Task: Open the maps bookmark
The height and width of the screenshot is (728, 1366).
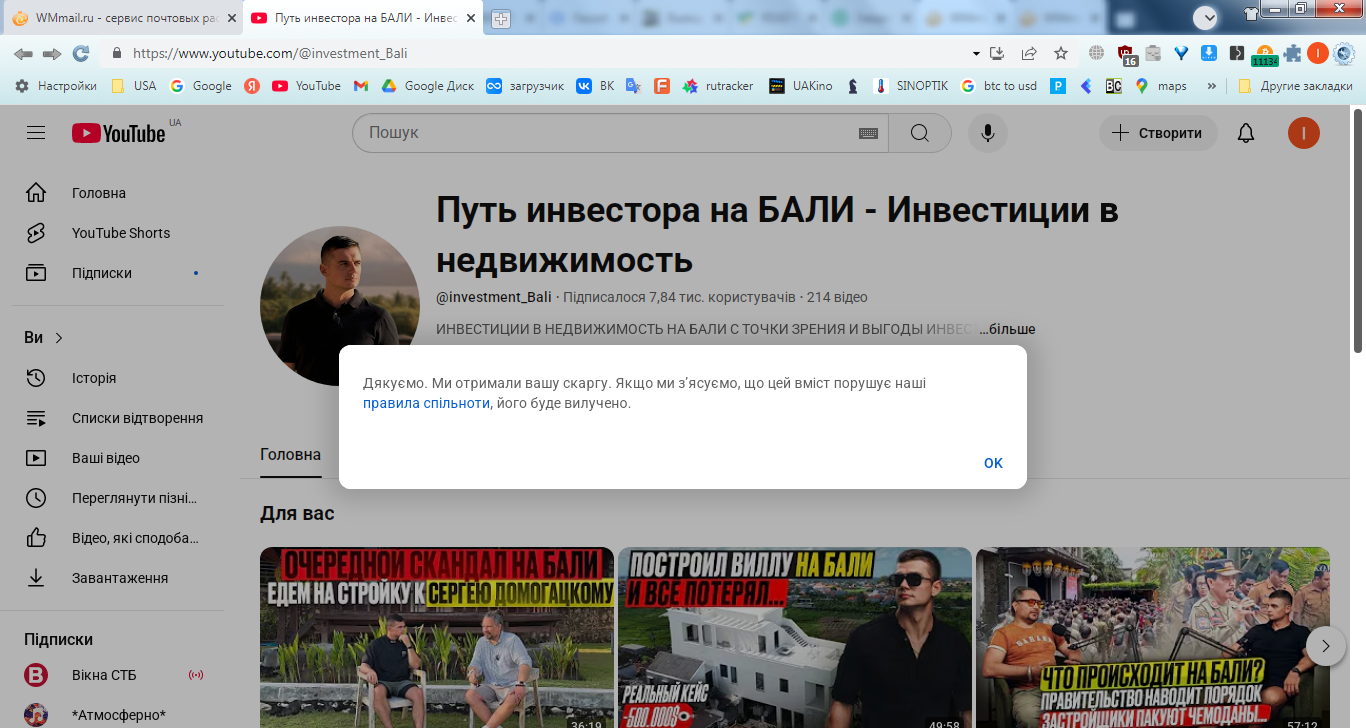Action: pos(1161,86)
